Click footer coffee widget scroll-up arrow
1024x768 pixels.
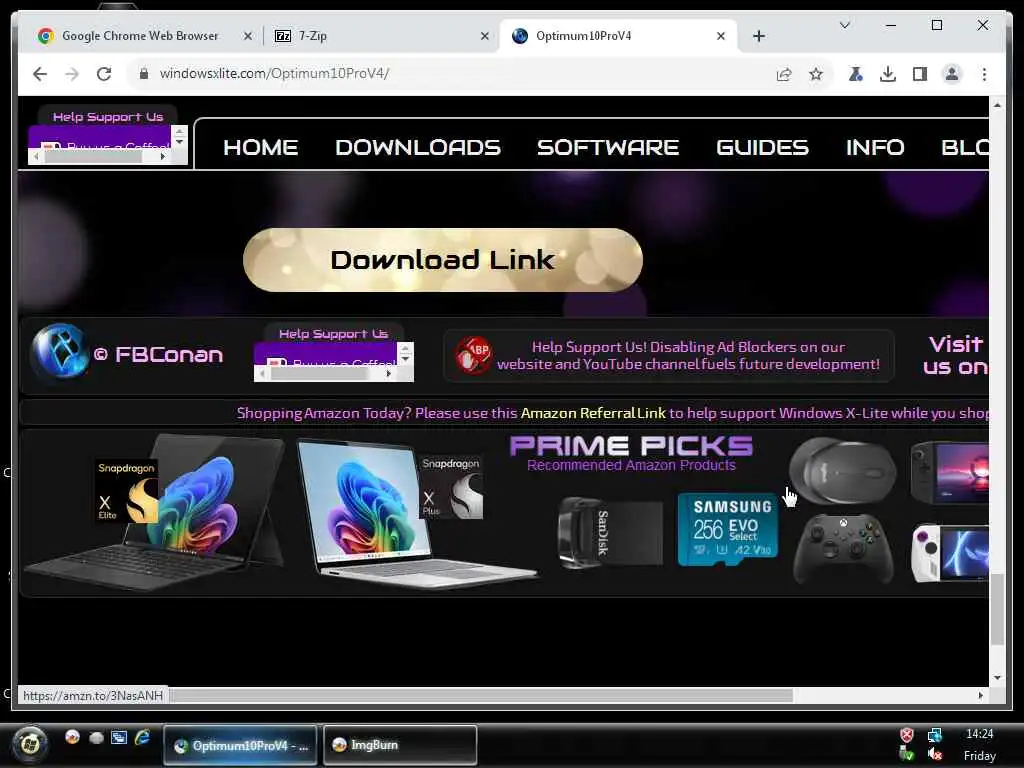[406, 348]
